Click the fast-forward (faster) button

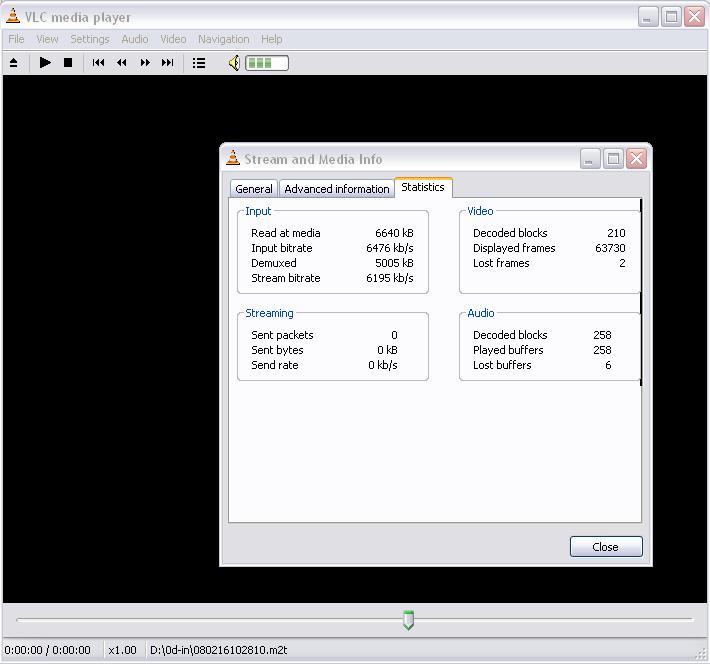point(145,63)
